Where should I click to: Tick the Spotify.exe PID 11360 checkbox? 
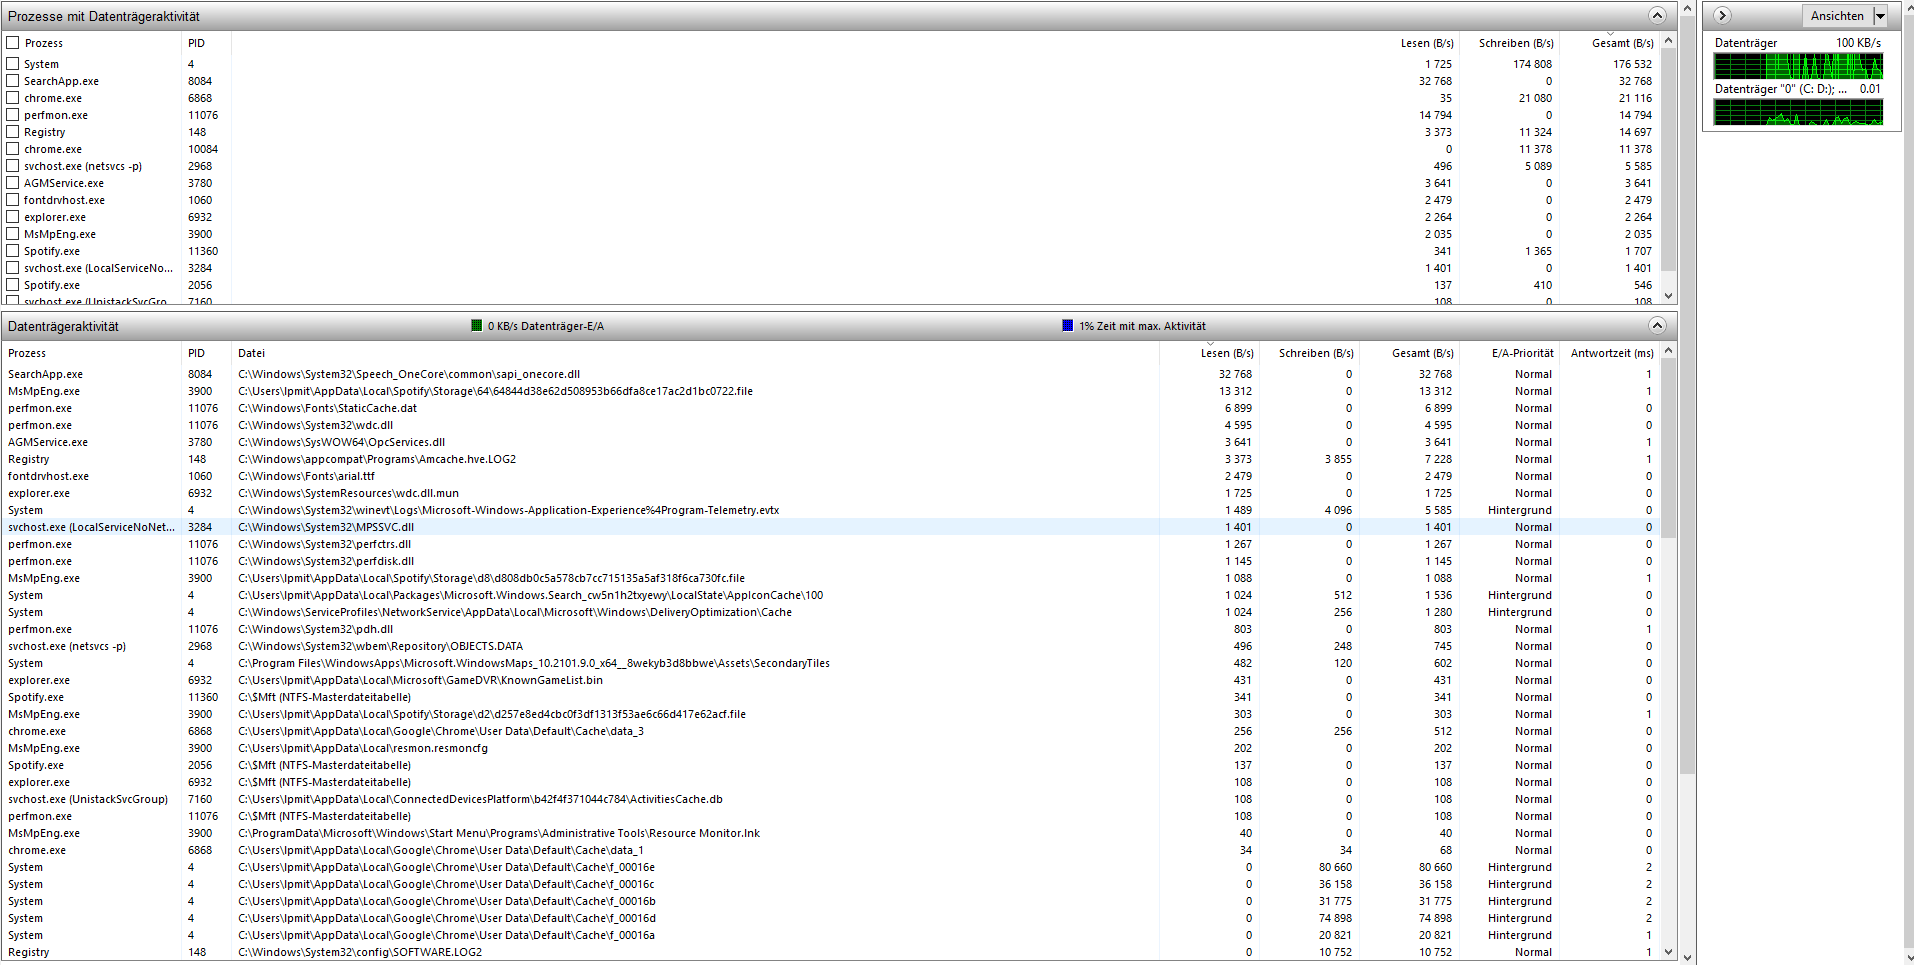[13, 251]
